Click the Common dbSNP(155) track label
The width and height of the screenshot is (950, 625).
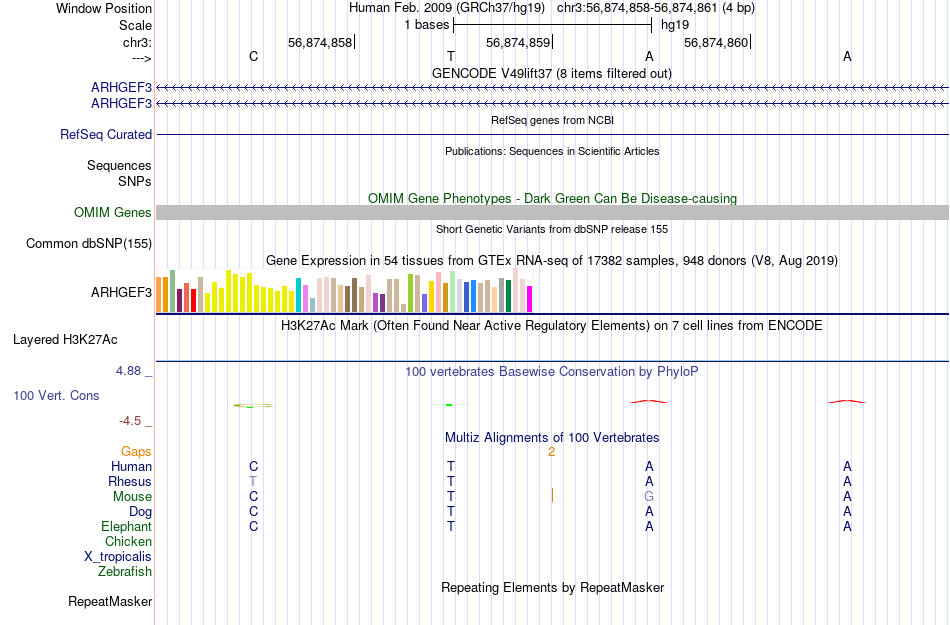coord(89,243)
